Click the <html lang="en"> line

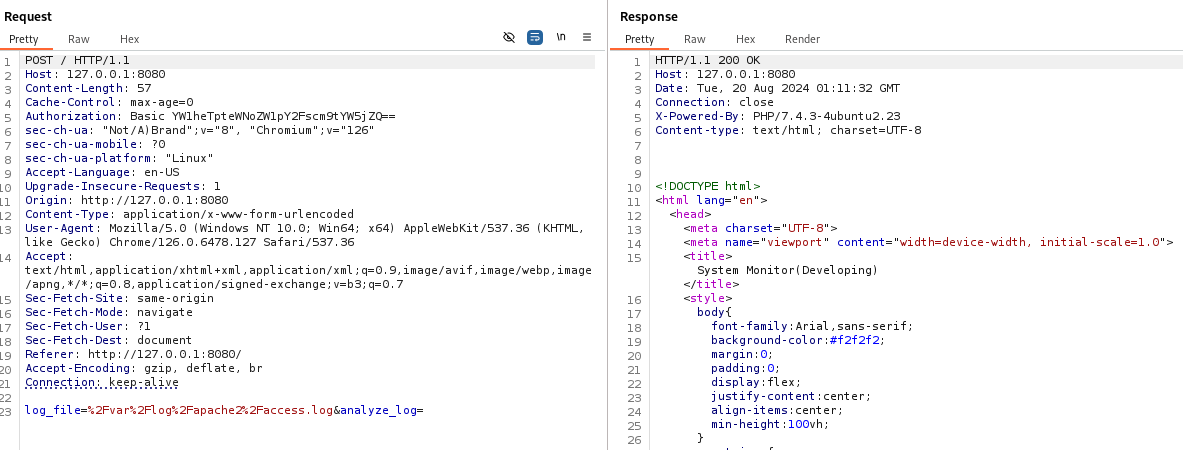coord(711,200)
